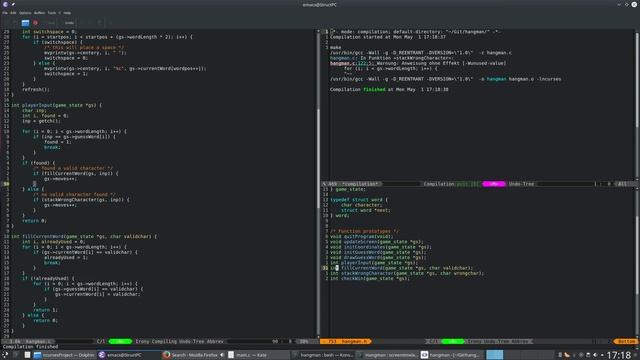Viewport: 640px width, 360px height.
Task: Click the volume icon in system tray
Action: pos(595,355)
